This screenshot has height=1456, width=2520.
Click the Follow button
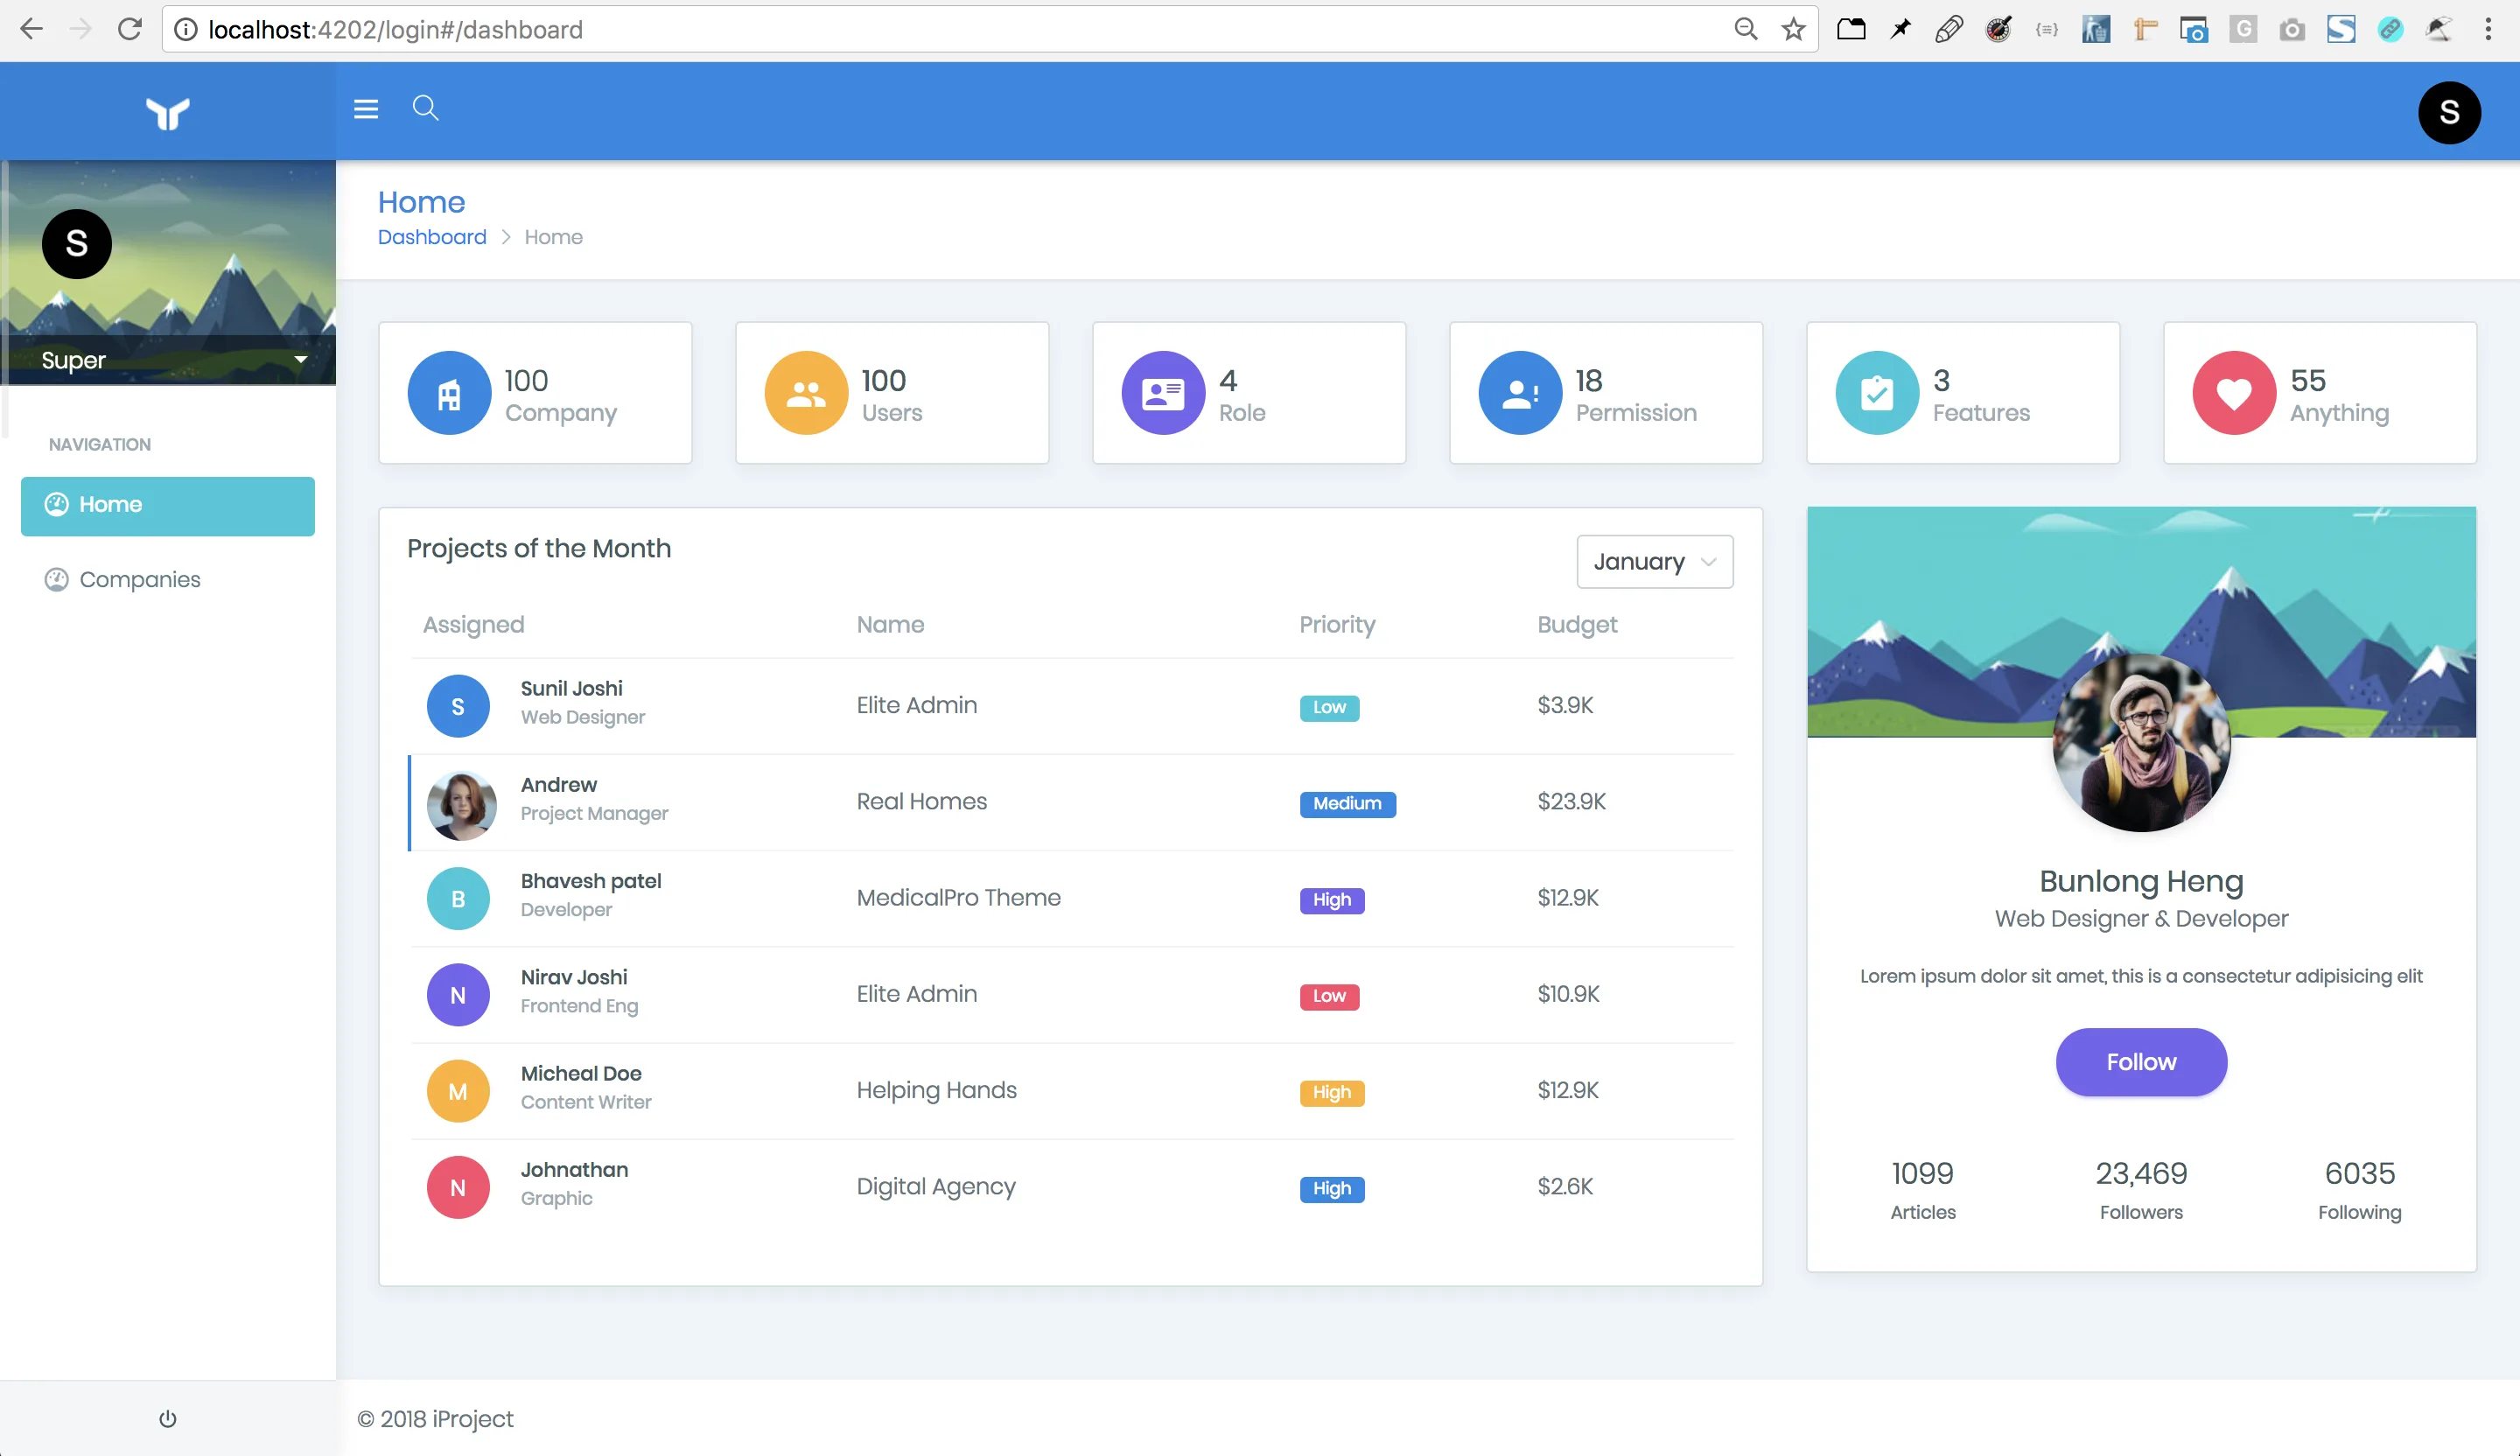tap(2140, 1062)
